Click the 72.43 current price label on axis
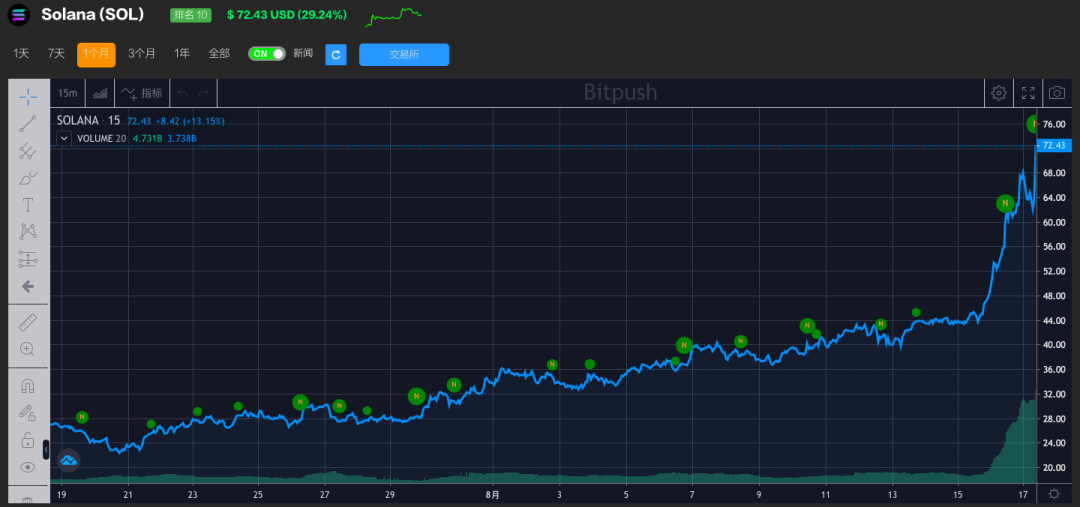The height and width of the screenshot is (507, 1080). point(1054,145)
